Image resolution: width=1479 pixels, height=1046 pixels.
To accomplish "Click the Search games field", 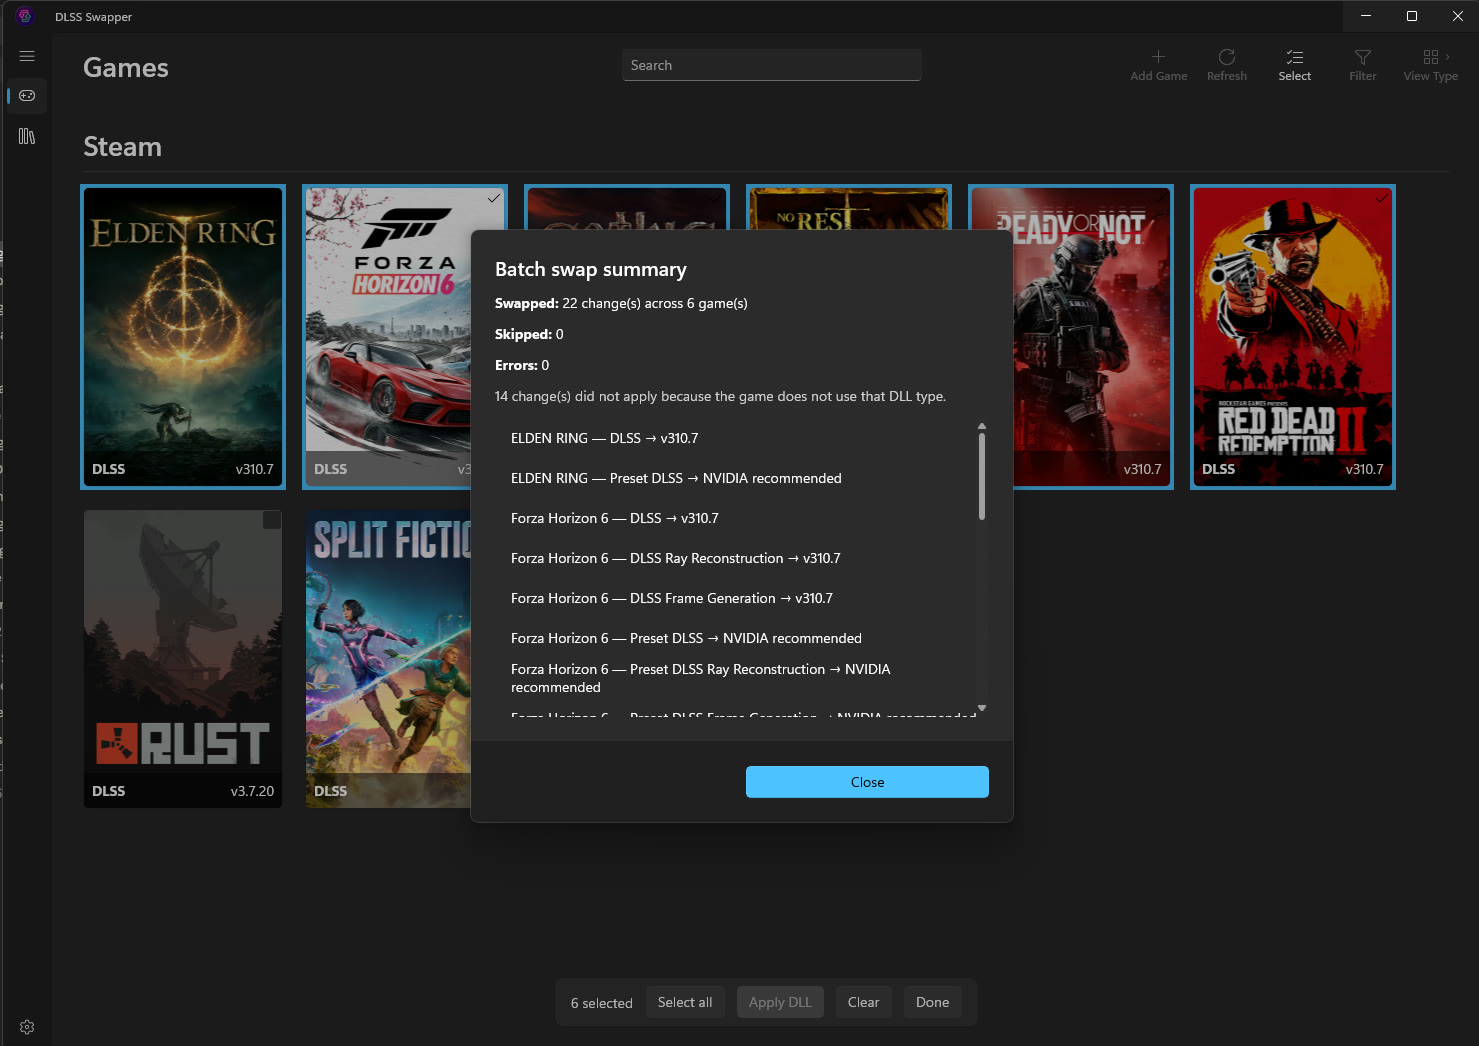I will (771, 65).
